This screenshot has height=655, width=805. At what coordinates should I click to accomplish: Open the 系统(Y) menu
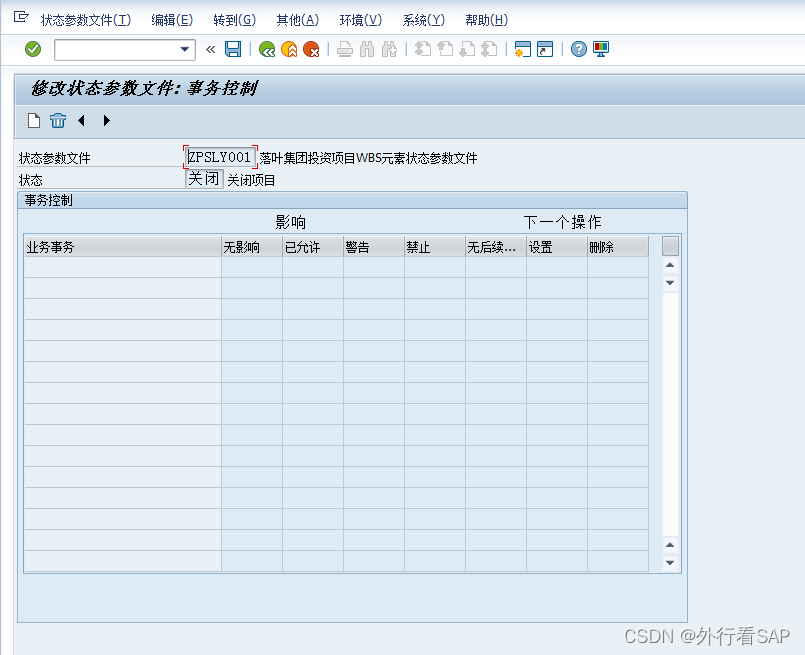coord(424,20)
